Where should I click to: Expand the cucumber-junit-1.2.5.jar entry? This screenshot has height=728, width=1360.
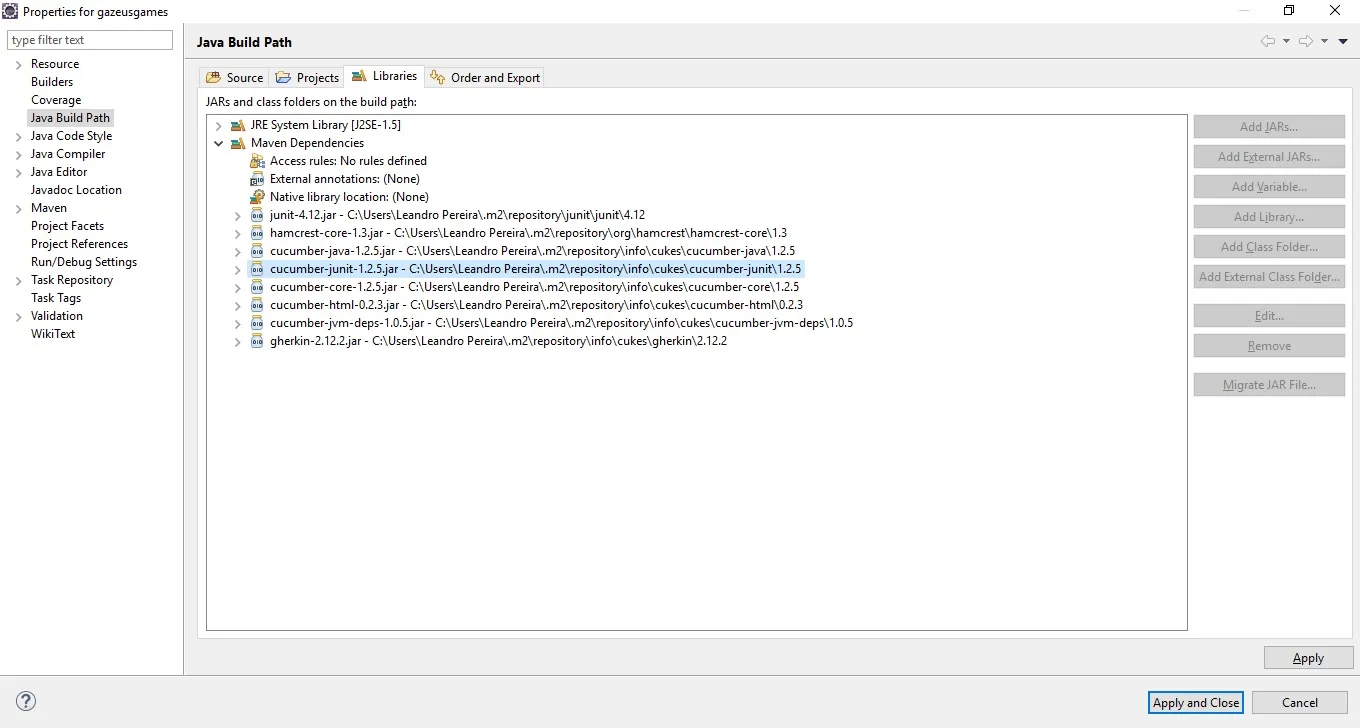pos(238,269)
